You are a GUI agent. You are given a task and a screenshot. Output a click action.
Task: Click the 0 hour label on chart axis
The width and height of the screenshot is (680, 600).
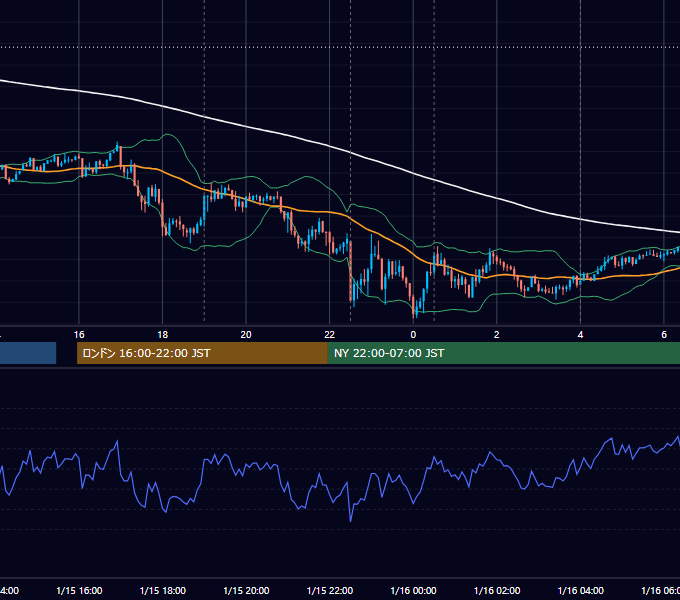413,334
